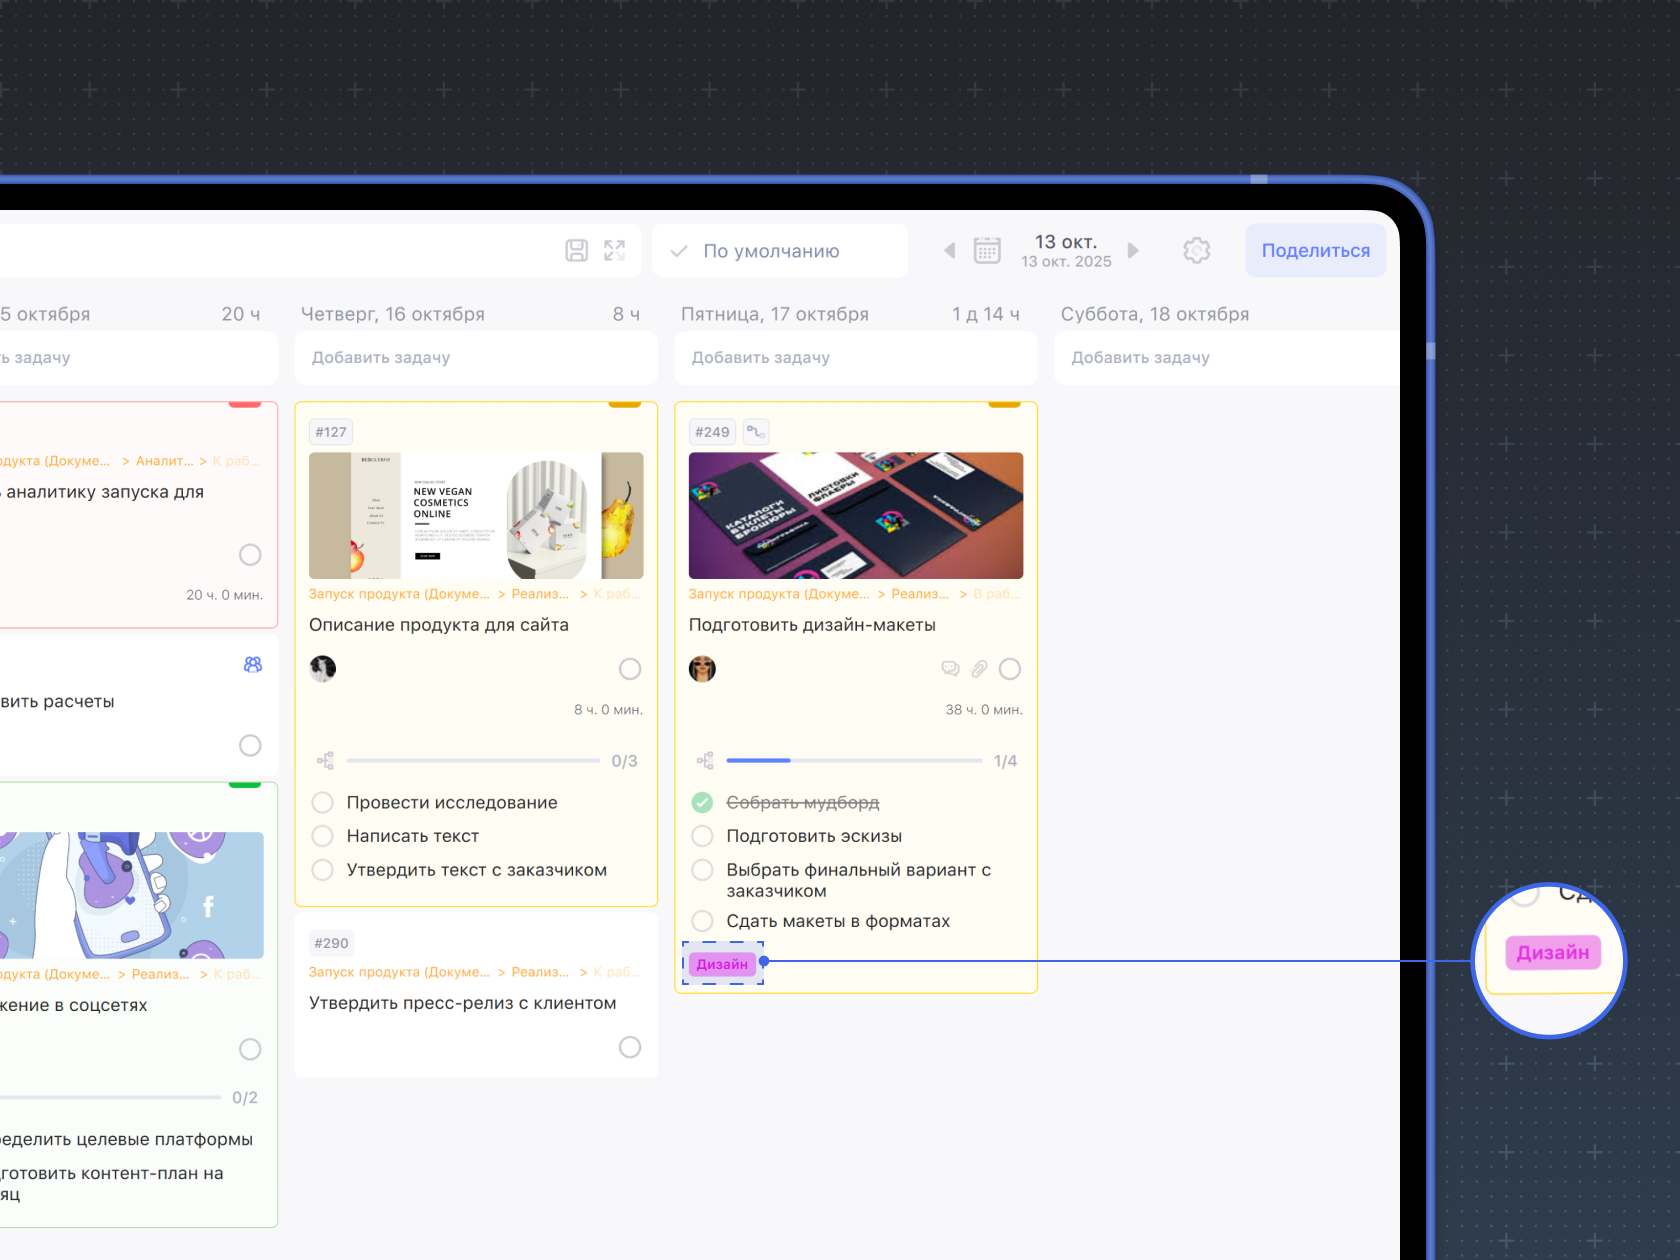The height and width of the screenshot is (1260, 1680).
Task: Click 'Добавить задачу' field under Четверг, 16 октября
Action: point(476,358)
